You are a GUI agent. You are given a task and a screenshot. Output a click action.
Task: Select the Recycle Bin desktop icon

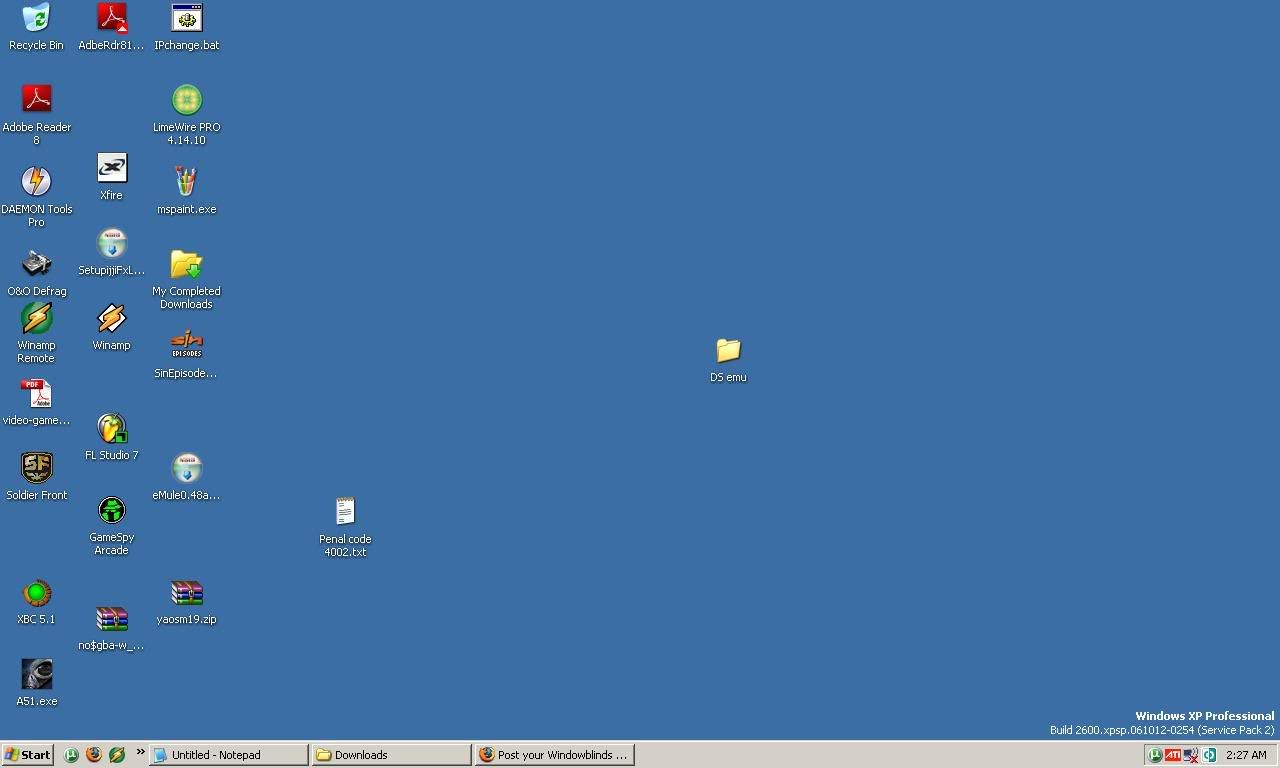click(36, 18)
